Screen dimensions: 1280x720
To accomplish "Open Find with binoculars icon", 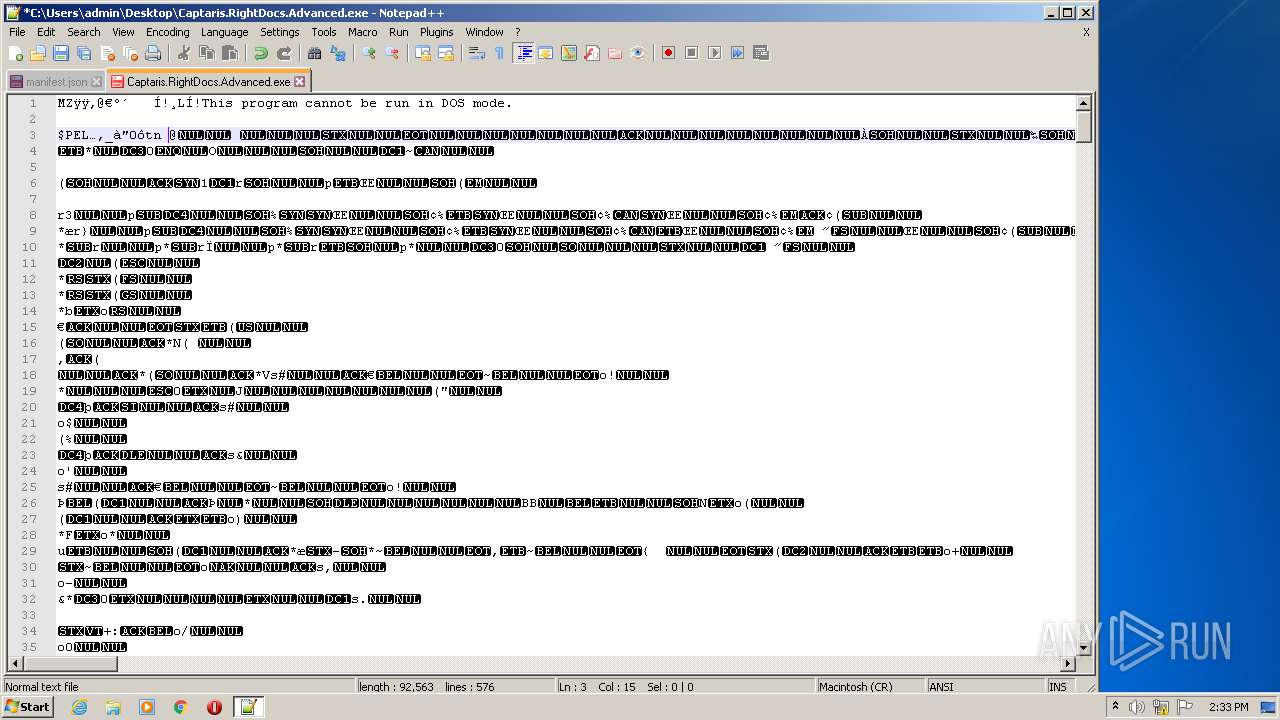I will 314,53.
